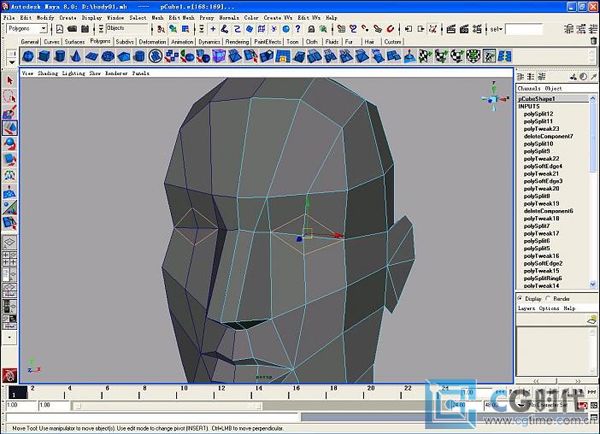The image size is (600, 434).
Task: Open the shelf menu arrow at left
Action: point(12,62)
